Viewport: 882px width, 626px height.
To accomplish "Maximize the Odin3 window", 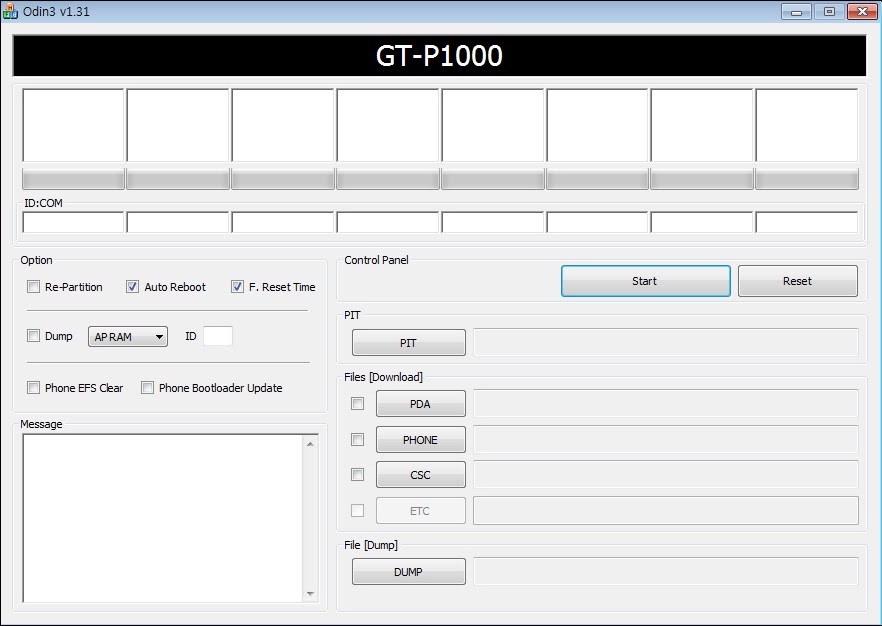I will coord(829,11).
